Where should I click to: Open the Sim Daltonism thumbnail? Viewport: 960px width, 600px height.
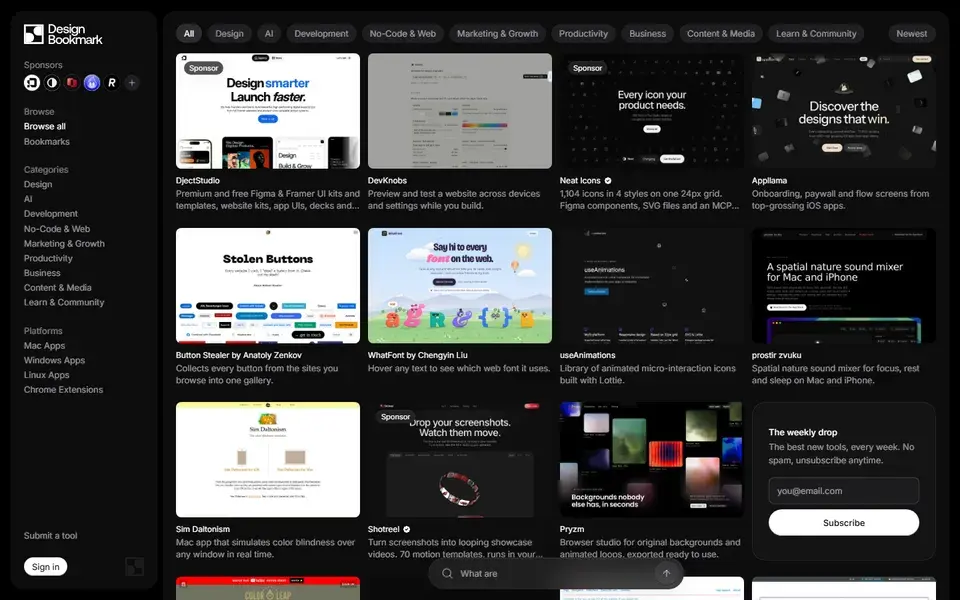click(x=268, y=460)
